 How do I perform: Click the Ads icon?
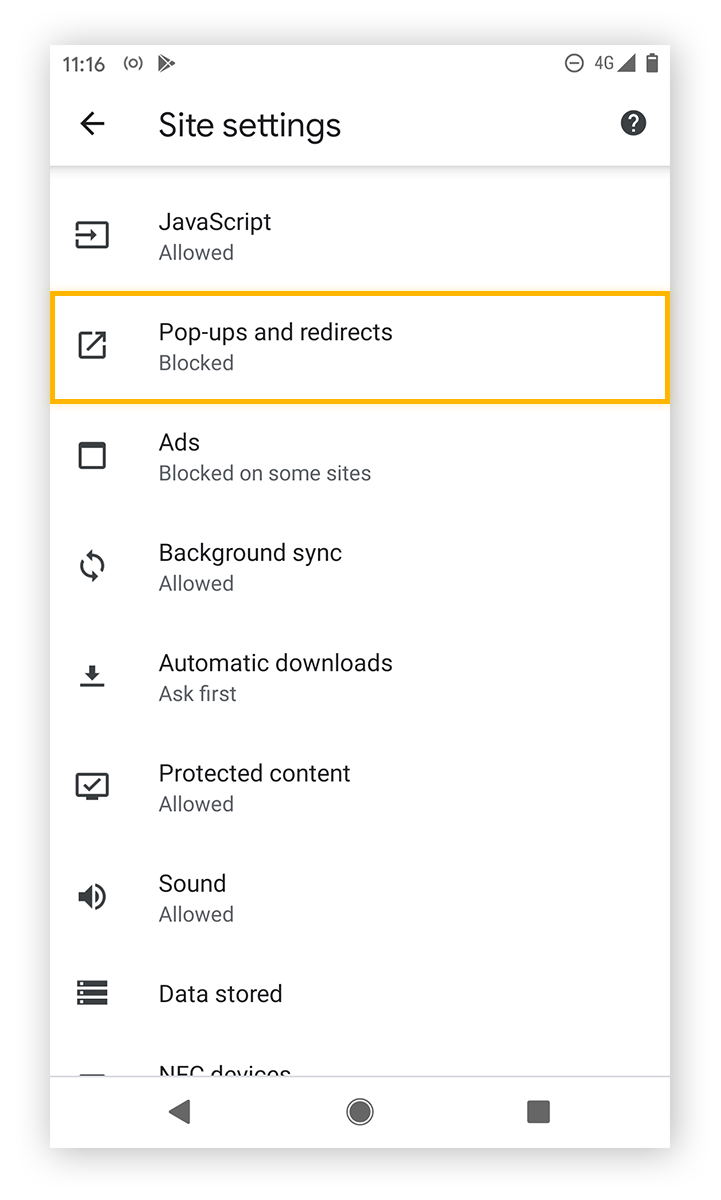coord(92,455)
